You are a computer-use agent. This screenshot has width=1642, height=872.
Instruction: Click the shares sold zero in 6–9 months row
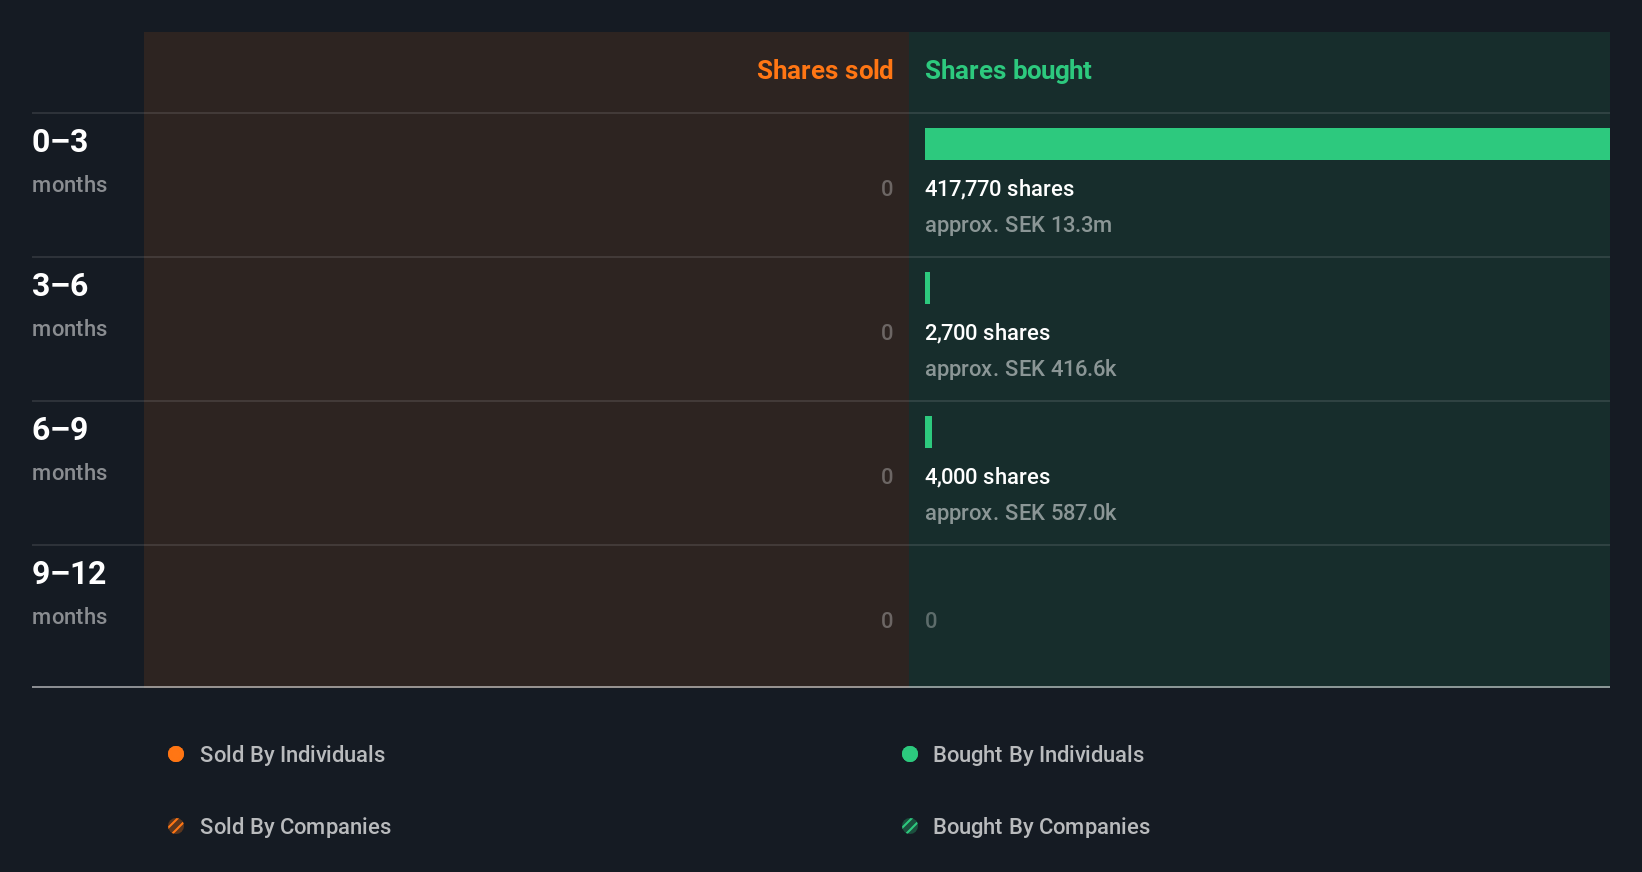pos(887,476)
